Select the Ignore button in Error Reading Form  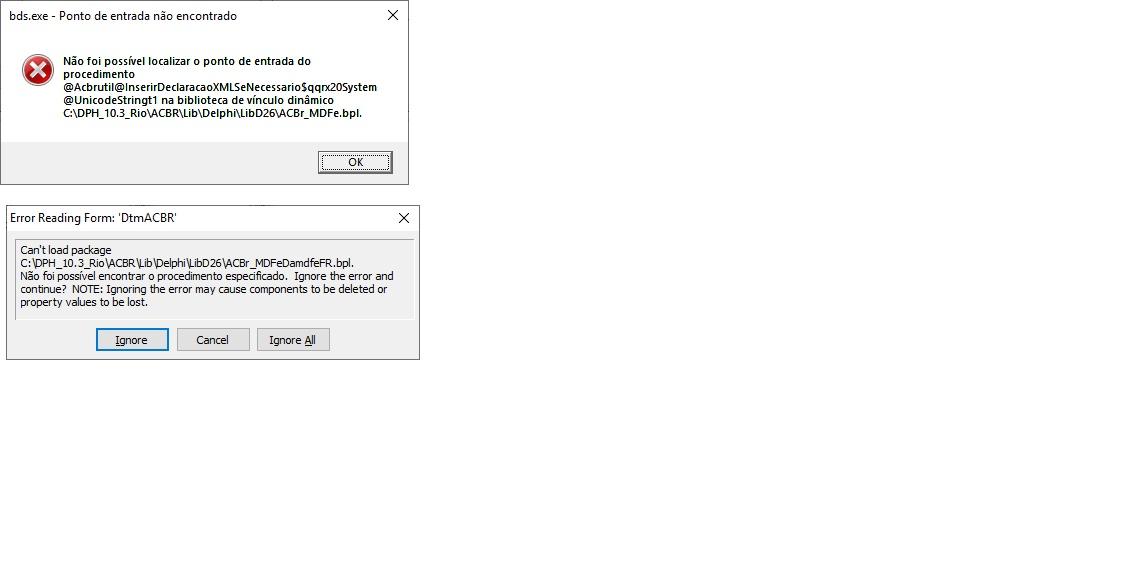tap(132, 340)
